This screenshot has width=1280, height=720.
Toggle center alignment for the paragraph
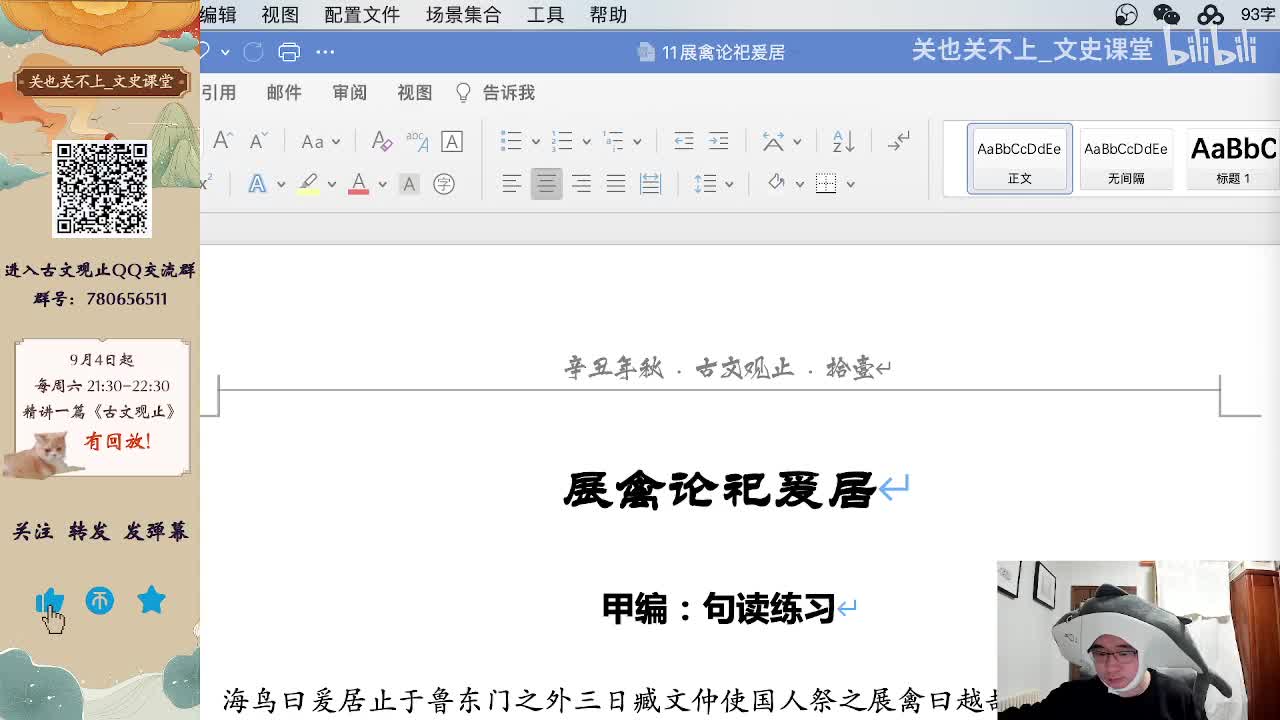pos(546,184)
